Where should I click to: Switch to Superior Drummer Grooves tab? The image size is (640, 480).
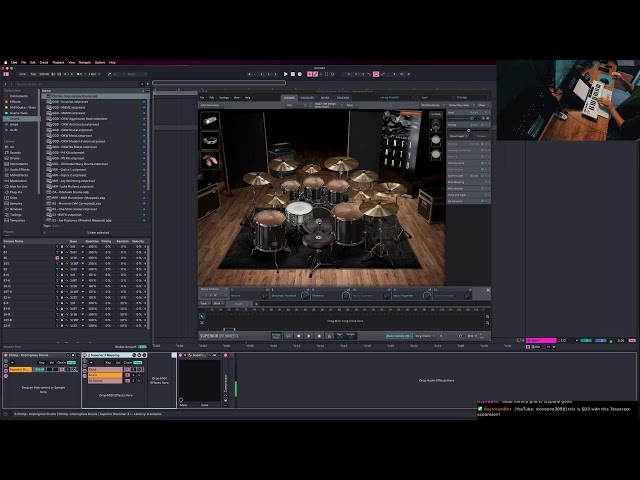(x=307, y=98)
